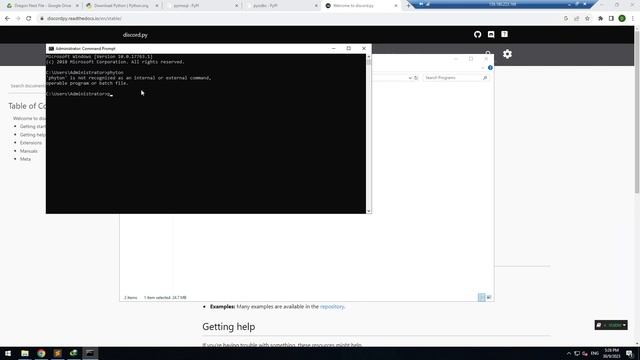Click the Explorer window help icon
Screen dimensions: 640x360
pyautogui.click(x=490, y=68)
